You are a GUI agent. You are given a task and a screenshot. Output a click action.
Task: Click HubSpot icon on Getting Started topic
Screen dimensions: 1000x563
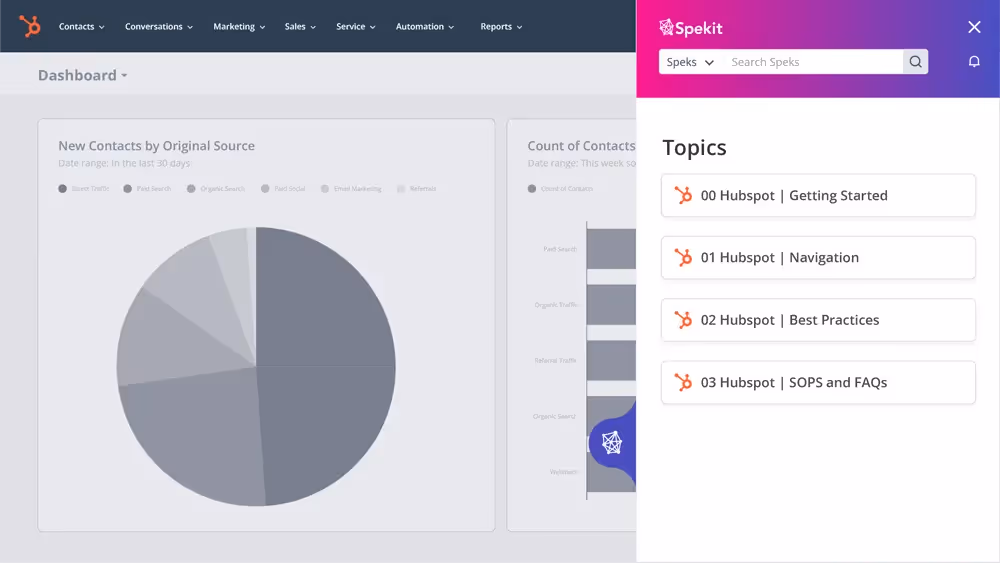click(683, 195)
